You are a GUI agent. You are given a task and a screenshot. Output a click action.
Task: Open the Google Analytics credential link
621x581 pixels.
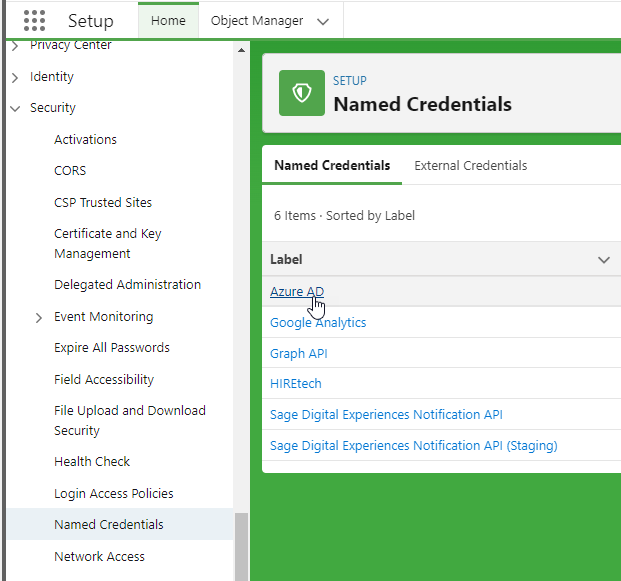point(318,323)
